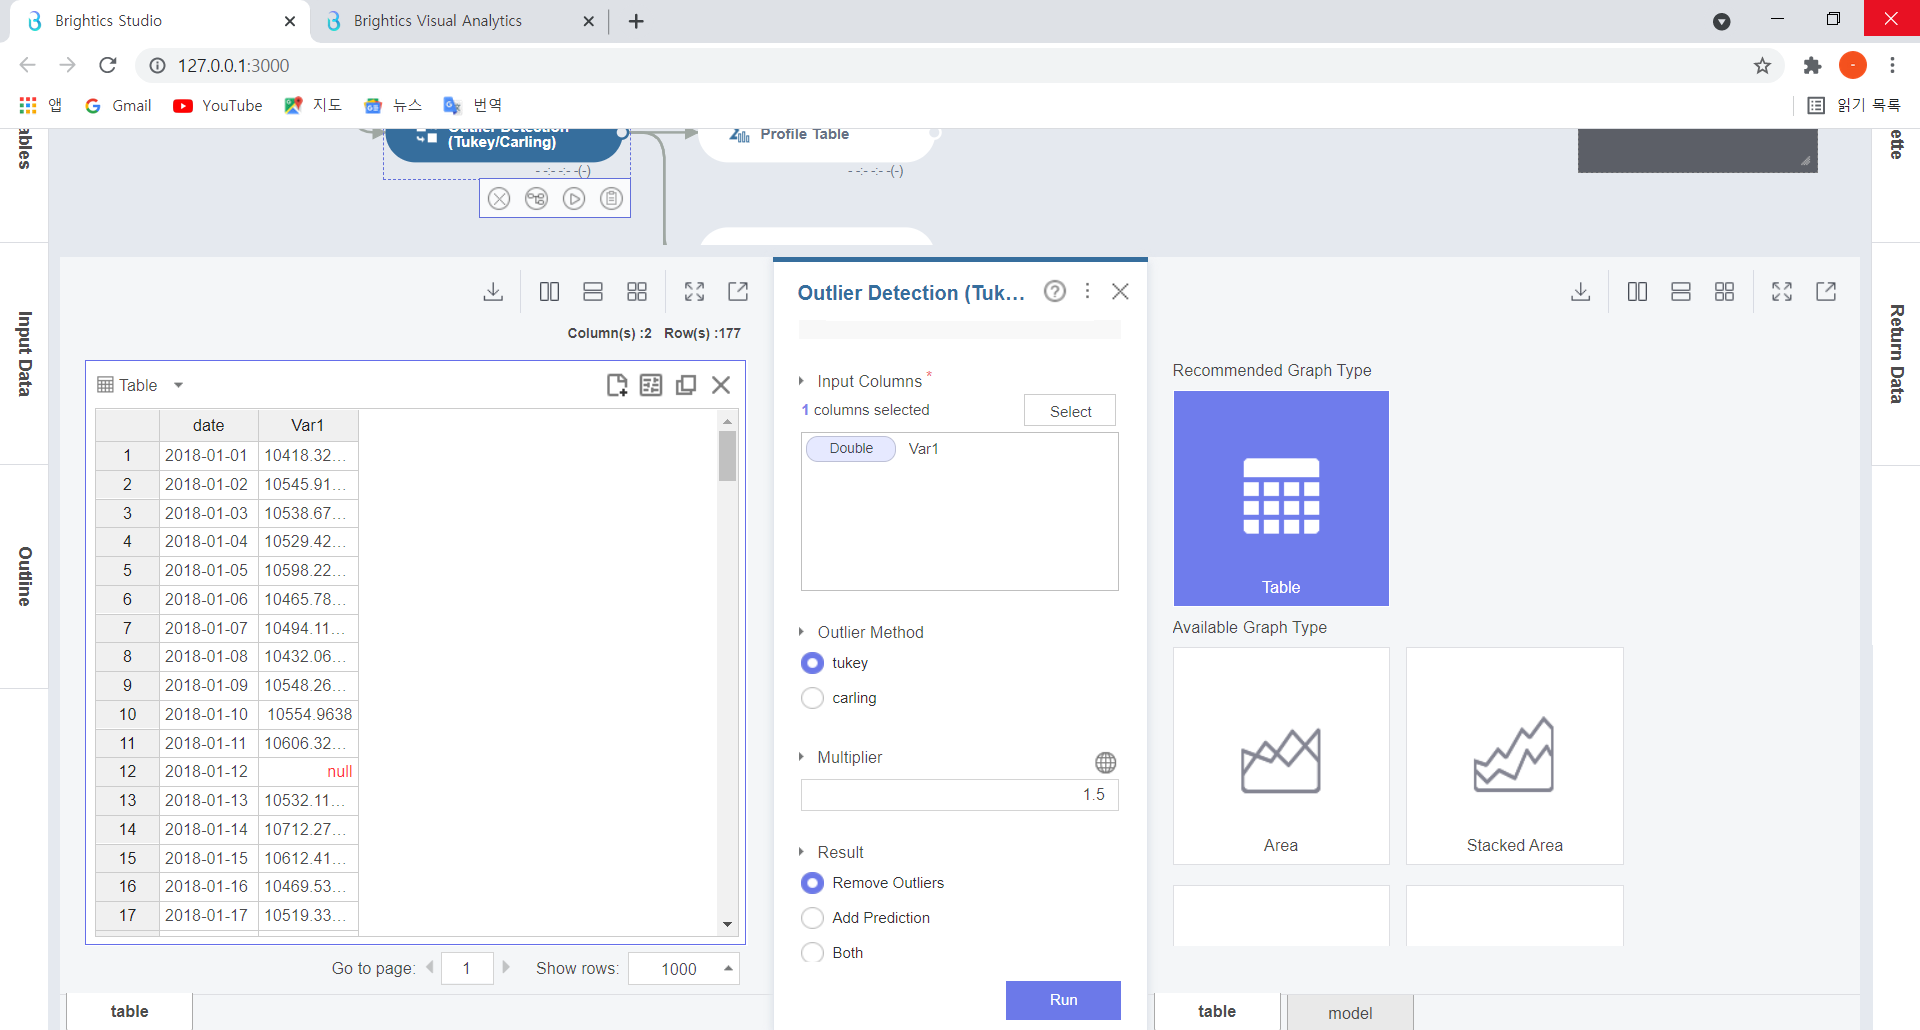Select two-column layout in output data panel
The height and width of the screenshot is (1030, 1920).
click(1637, 292)
